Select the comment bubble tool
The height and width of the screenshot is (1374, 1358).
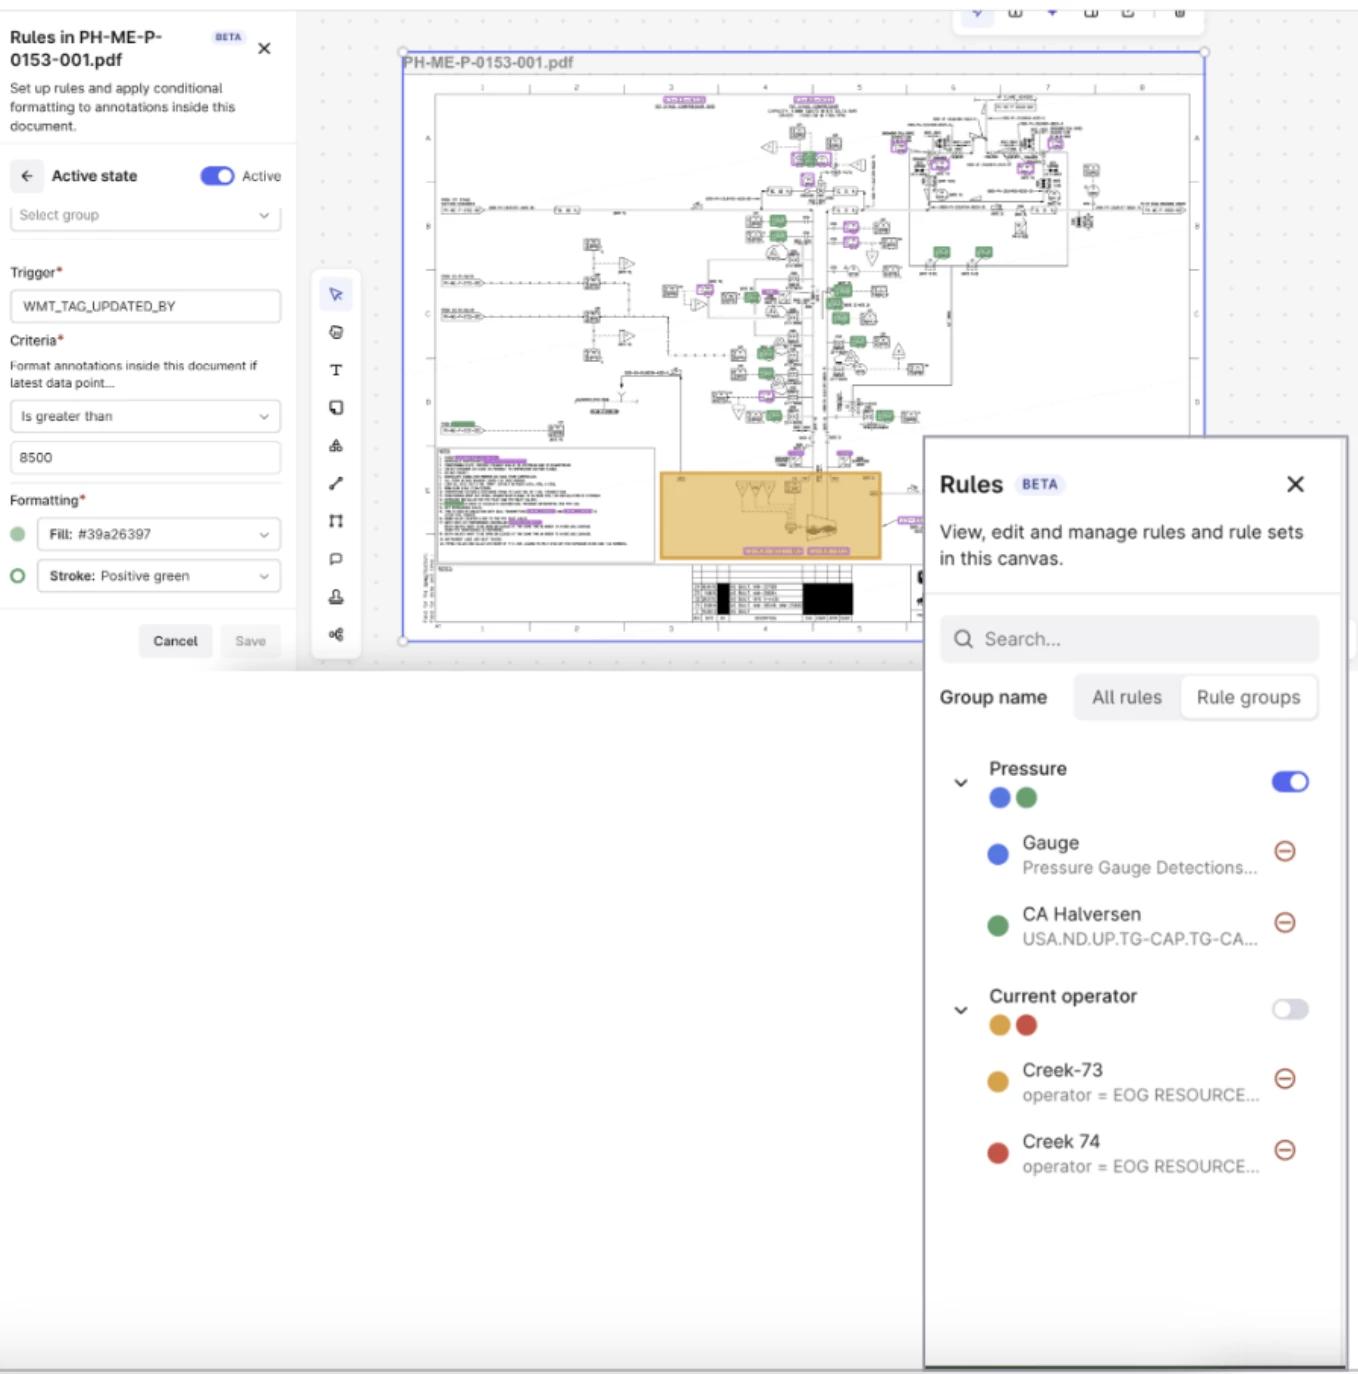point(336,559)
